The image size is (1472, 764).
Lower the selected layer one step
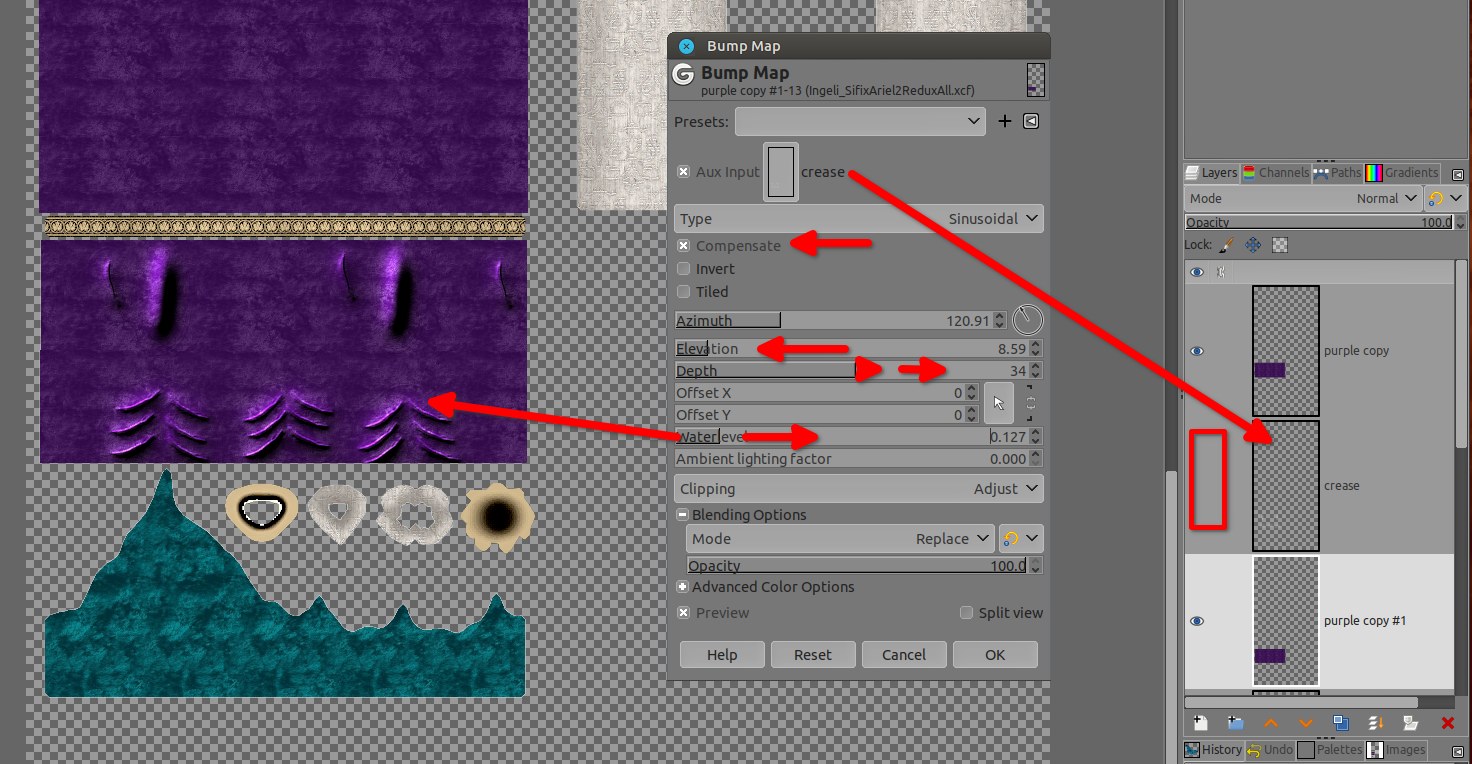tap(1306, 723)
